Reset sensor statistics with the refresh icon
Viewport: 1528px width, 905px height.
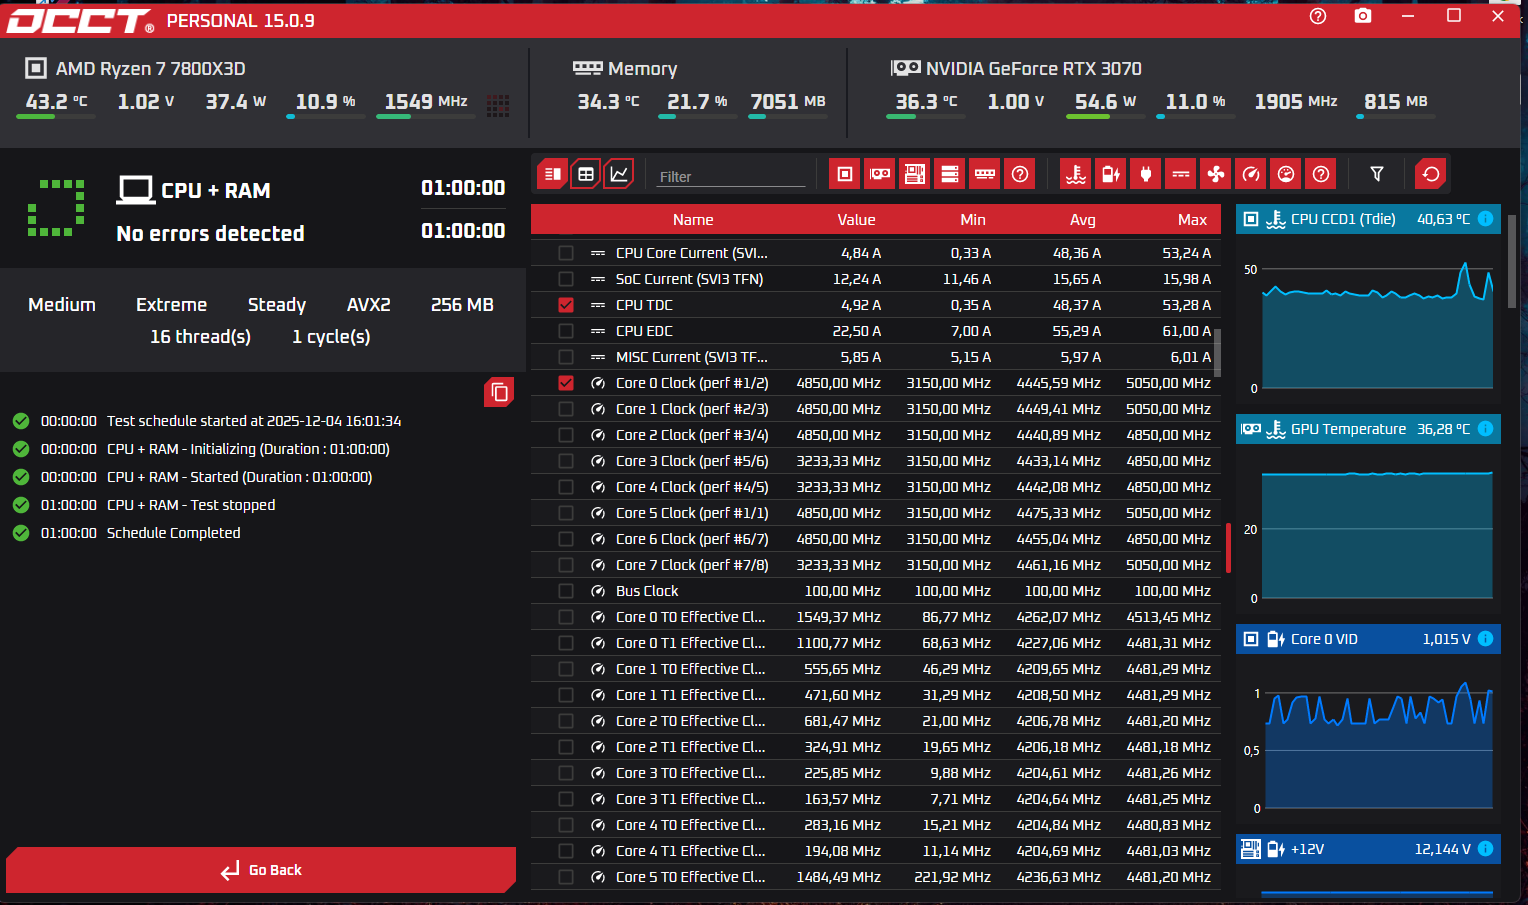[x=1431, y=174]
